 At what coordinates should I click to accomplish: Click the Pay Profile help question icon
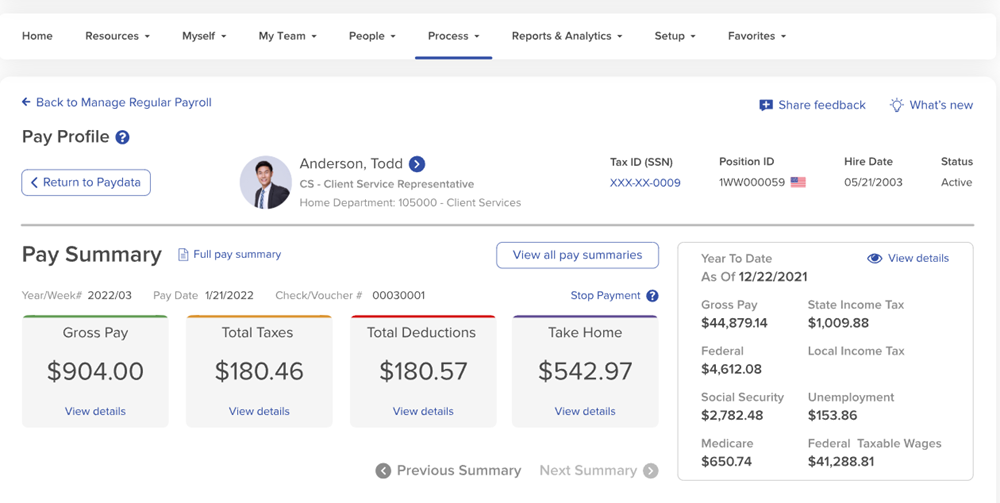(x=122, y=137)
